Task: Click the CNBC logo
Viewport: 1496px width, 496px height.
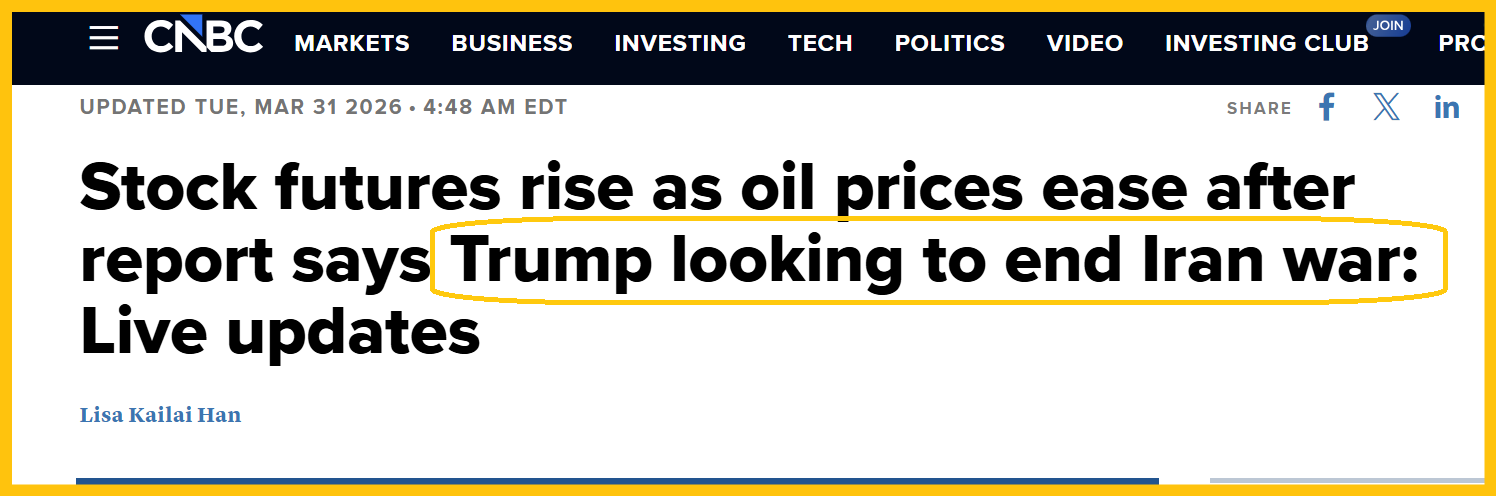Action: pos(204,39)
